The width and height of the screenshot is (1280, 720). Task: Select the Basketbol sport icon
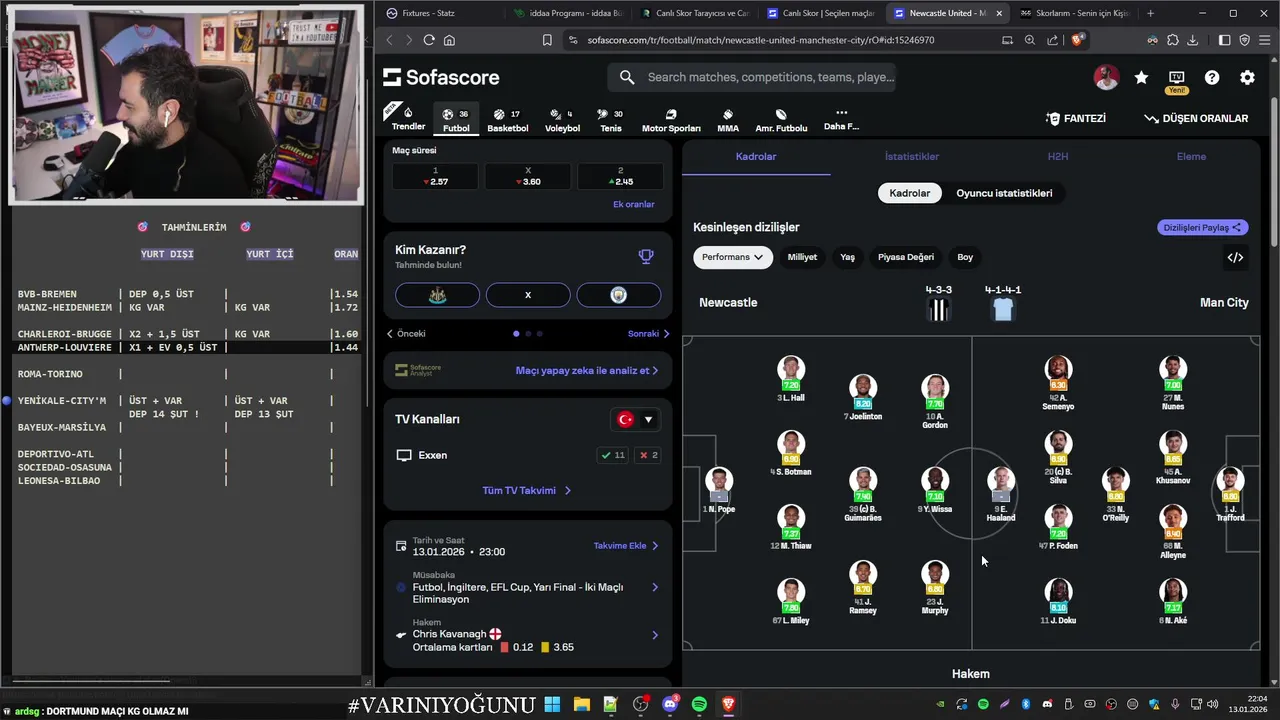(508, 120)
